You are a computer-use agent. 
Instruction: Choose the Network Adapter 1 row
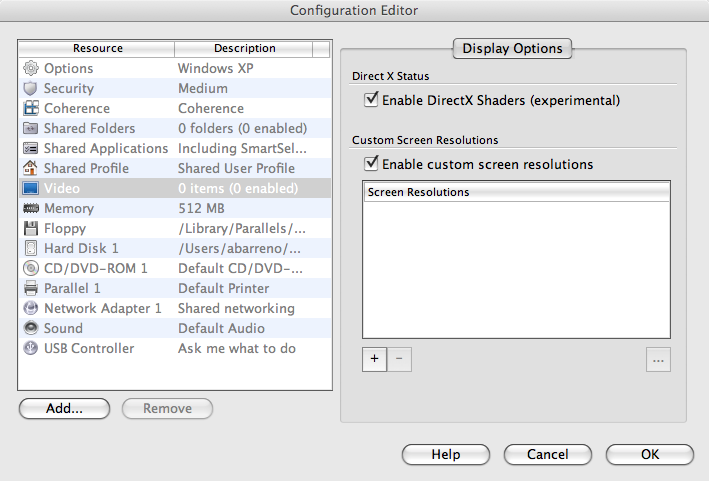tap(102, 308)
